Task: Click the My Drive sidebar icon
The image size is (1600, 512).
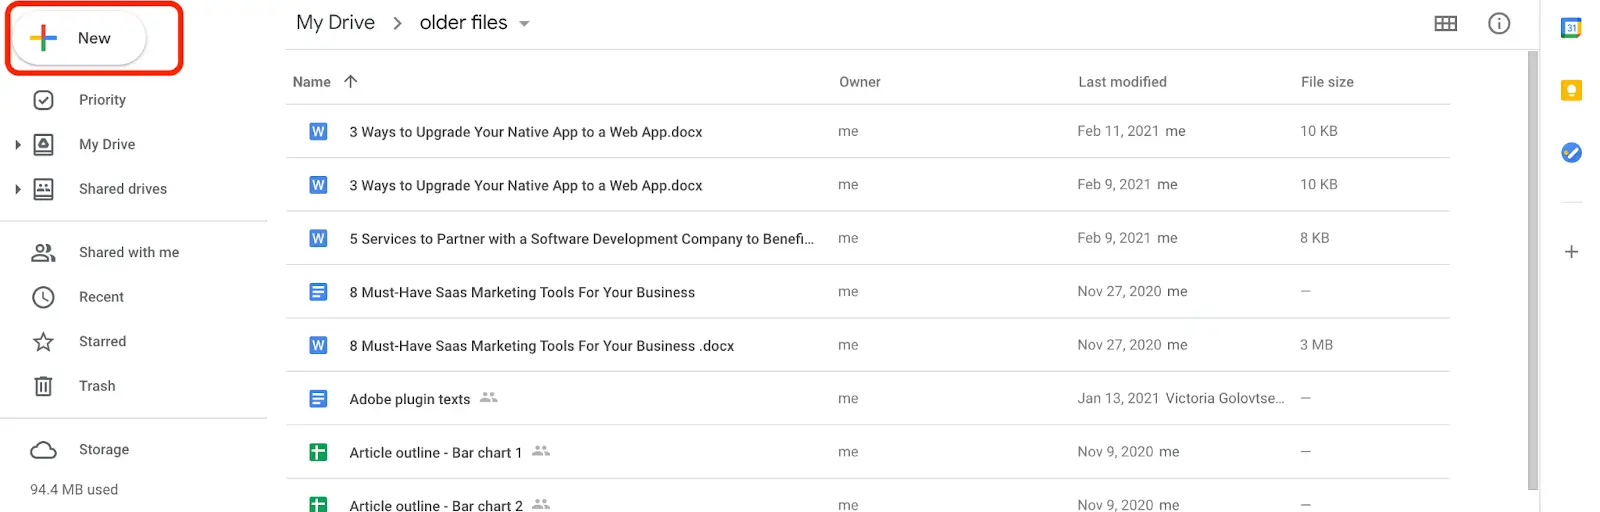Action: (x=43, y=144)
